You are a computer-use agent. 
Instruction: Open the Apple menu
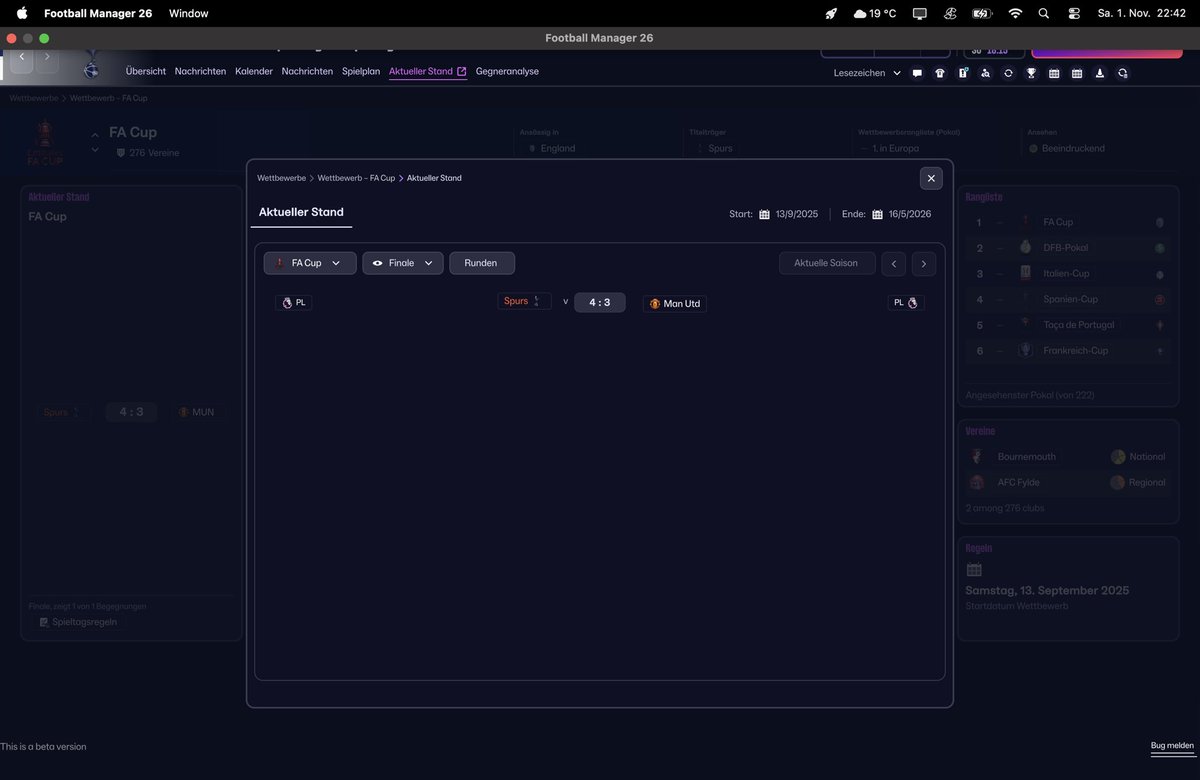pyautogui.click(x=21, y=13)
